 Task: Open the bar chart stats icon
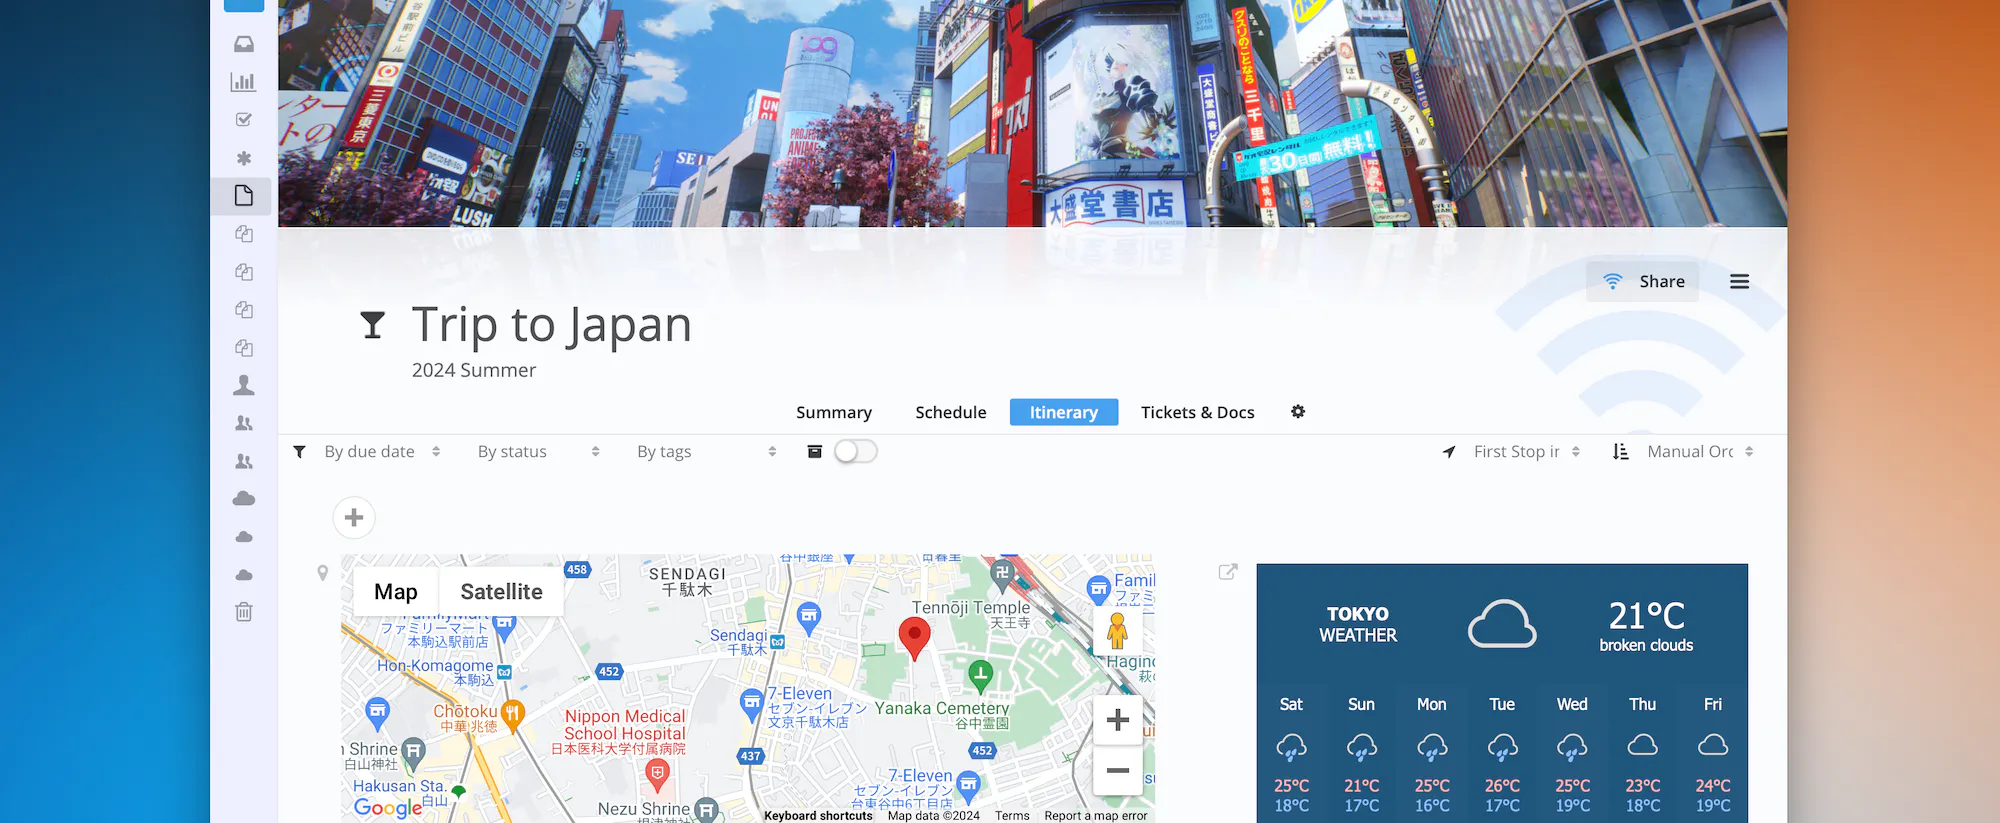point(243,82)
